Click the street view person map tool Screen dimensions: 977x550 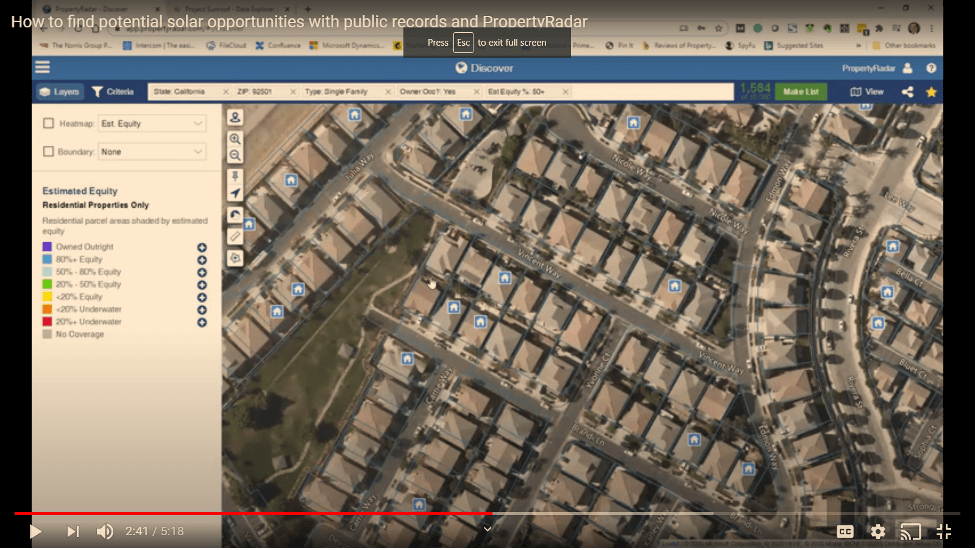[x=235, y=117]
